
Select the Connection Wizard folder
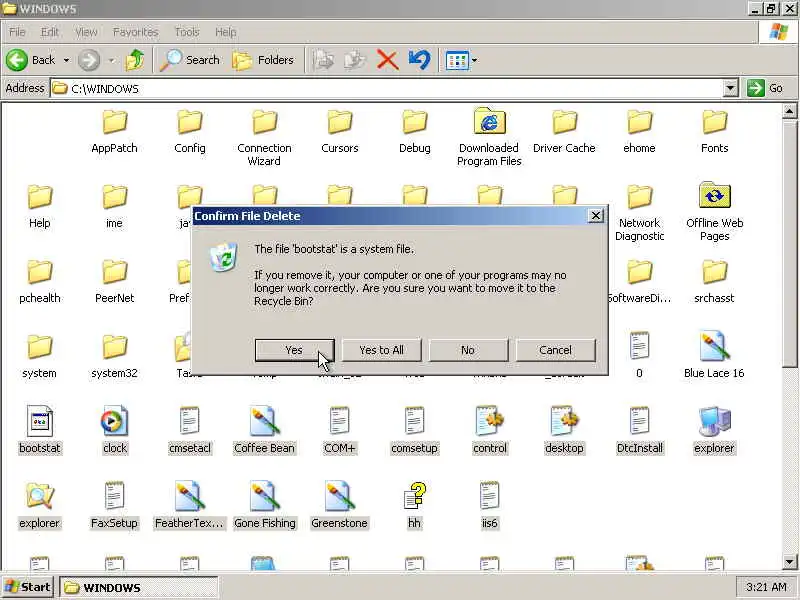click(x=264, y=139)
